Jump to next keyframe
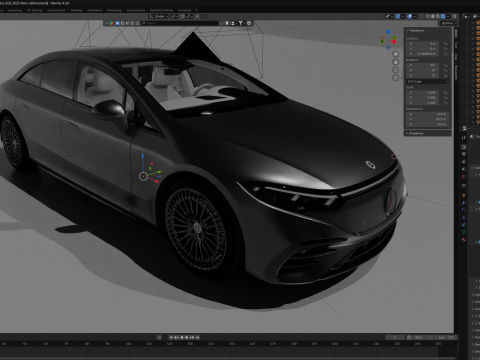480x360 pixels. pyautogui.click(x=192, y=337)
